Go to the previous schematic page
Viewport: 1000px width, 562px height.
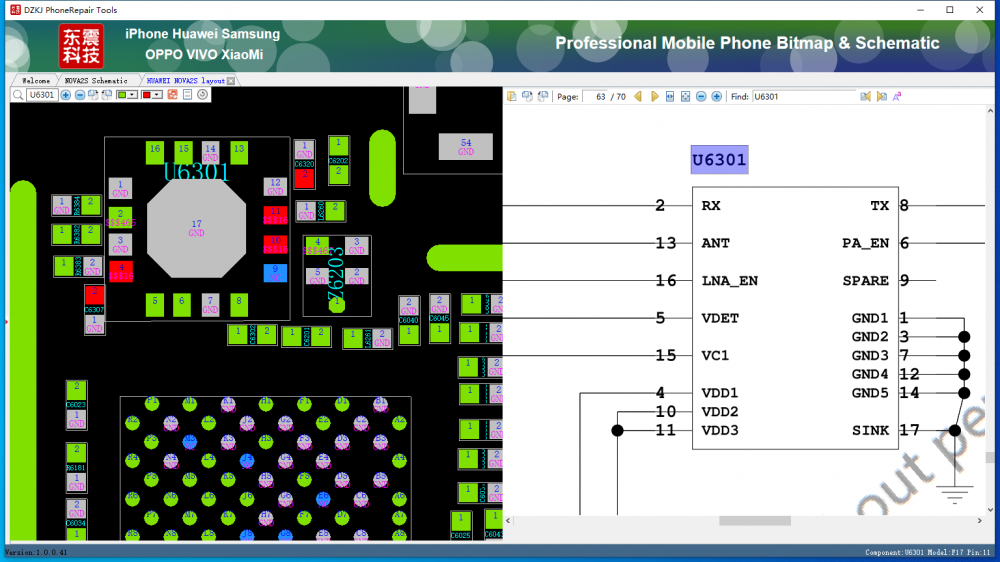click(x=638, y=96)
